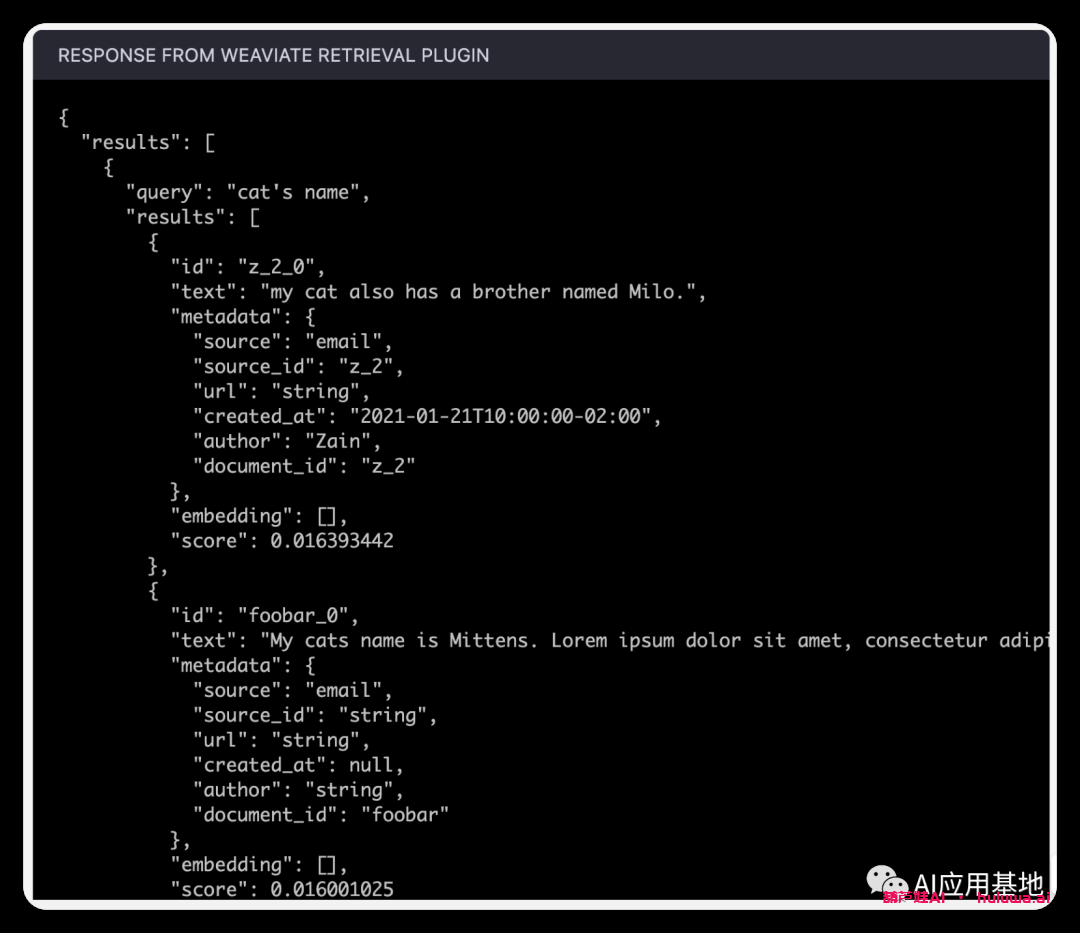Click the "RESPONSE FROM WEAVIATE RETRIEVAL PLUGIN" header
The width and height of the screenshot is (1080, 933).
coord(273,55)
